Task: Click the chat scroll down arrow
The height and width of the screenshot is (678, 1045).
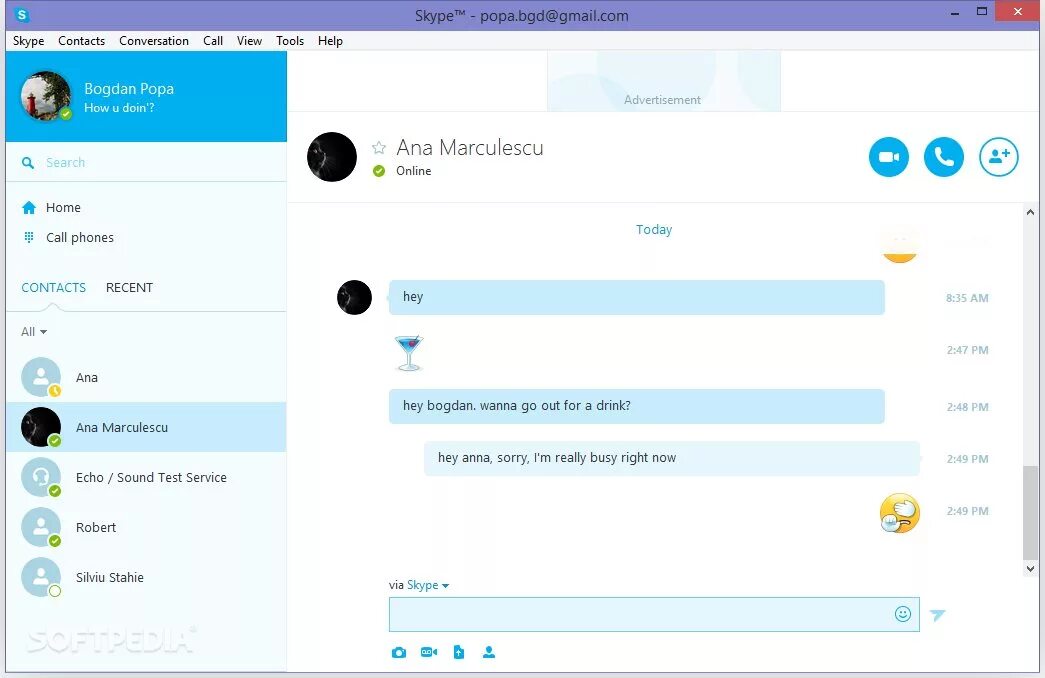Action: tap(1030, 569)
